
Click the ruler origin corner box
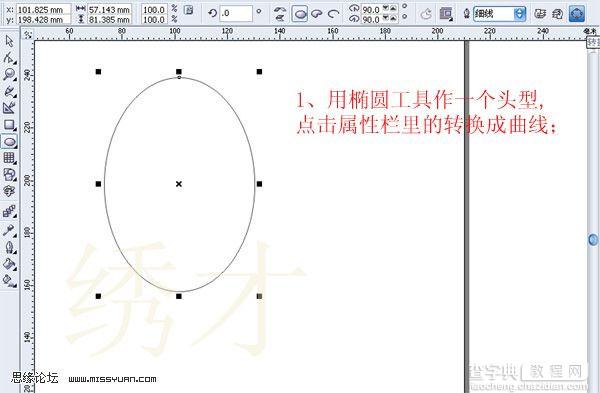tap(28, 34)
